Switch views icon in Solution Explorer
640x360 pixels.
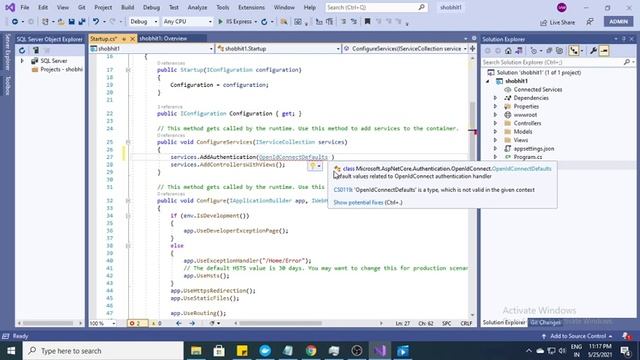point(519,51)
